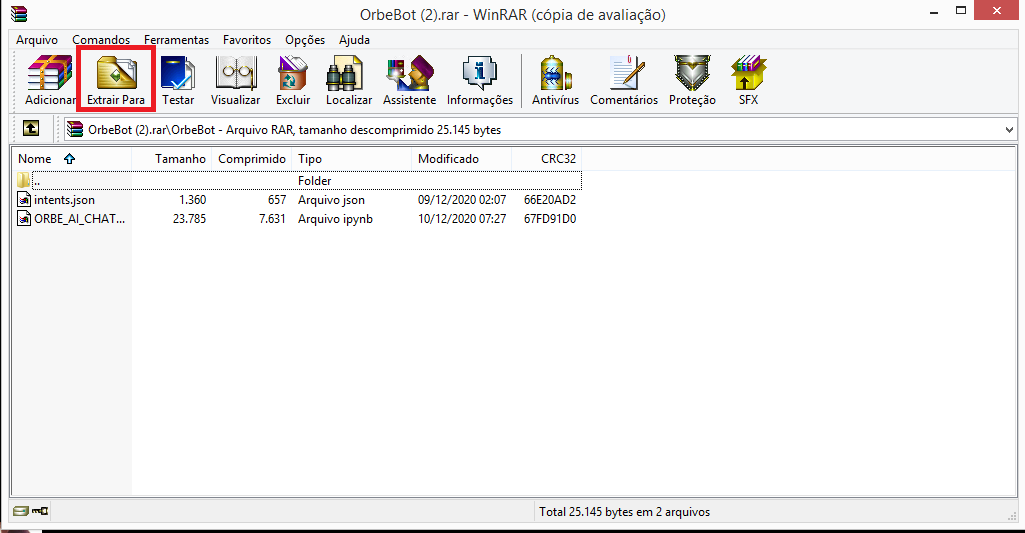Click size value 23.785
This screenshot has width=1025, height=533.
click(x=189, y=219)
